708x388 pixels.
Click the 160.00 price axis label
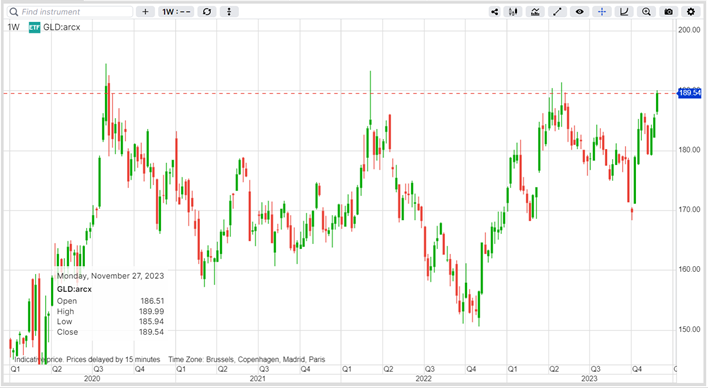(689, 269)
